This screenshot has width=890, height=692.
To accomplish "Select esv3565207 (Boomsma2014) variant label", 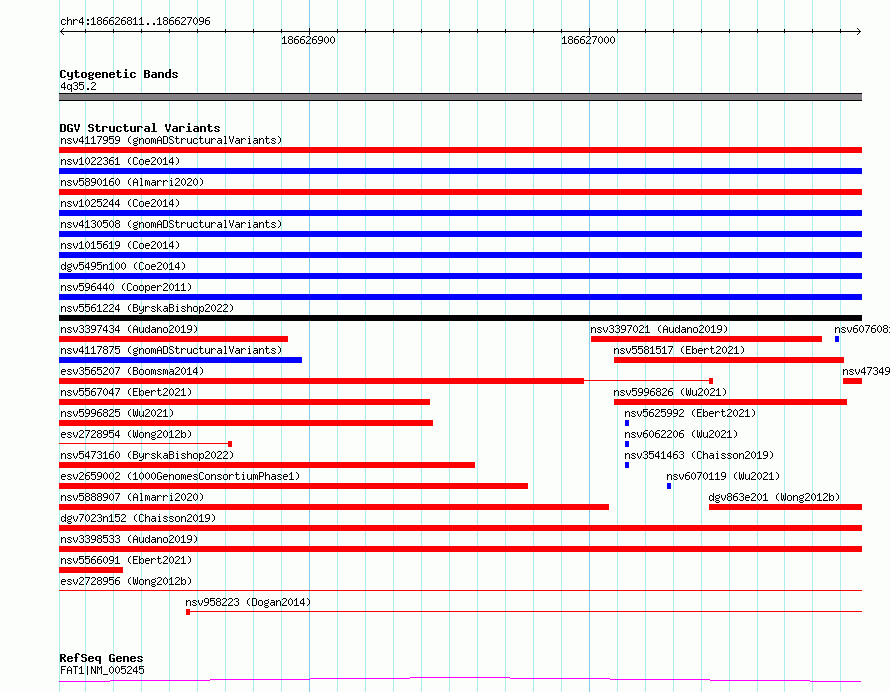I will click(x=132, y=371).
